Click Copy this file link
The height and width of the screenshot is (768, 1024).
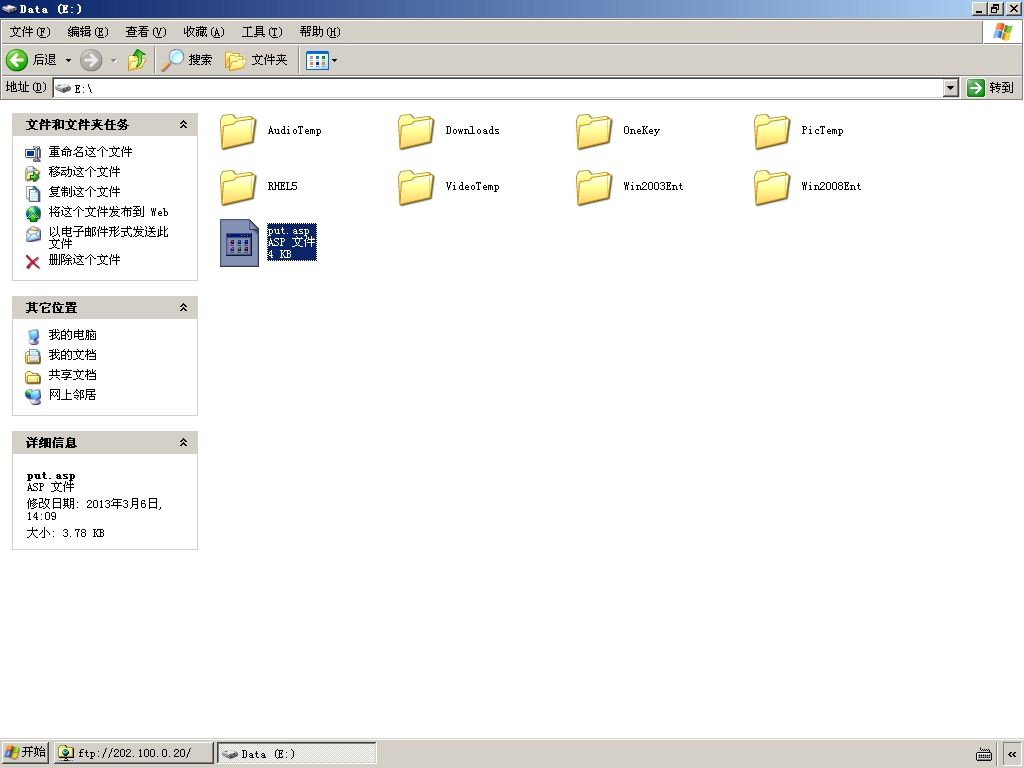tap(84, 191)
